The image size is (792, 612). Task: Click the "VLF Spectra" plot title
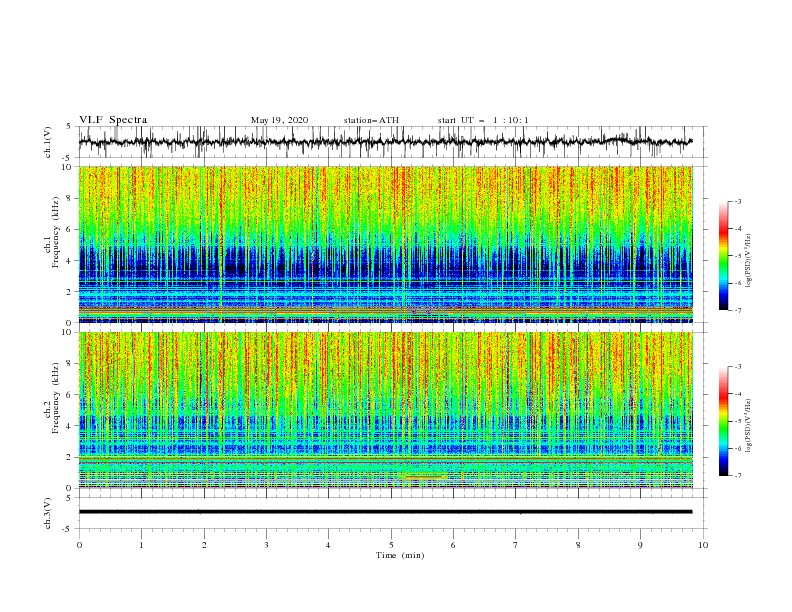click(x=113, y=120)
